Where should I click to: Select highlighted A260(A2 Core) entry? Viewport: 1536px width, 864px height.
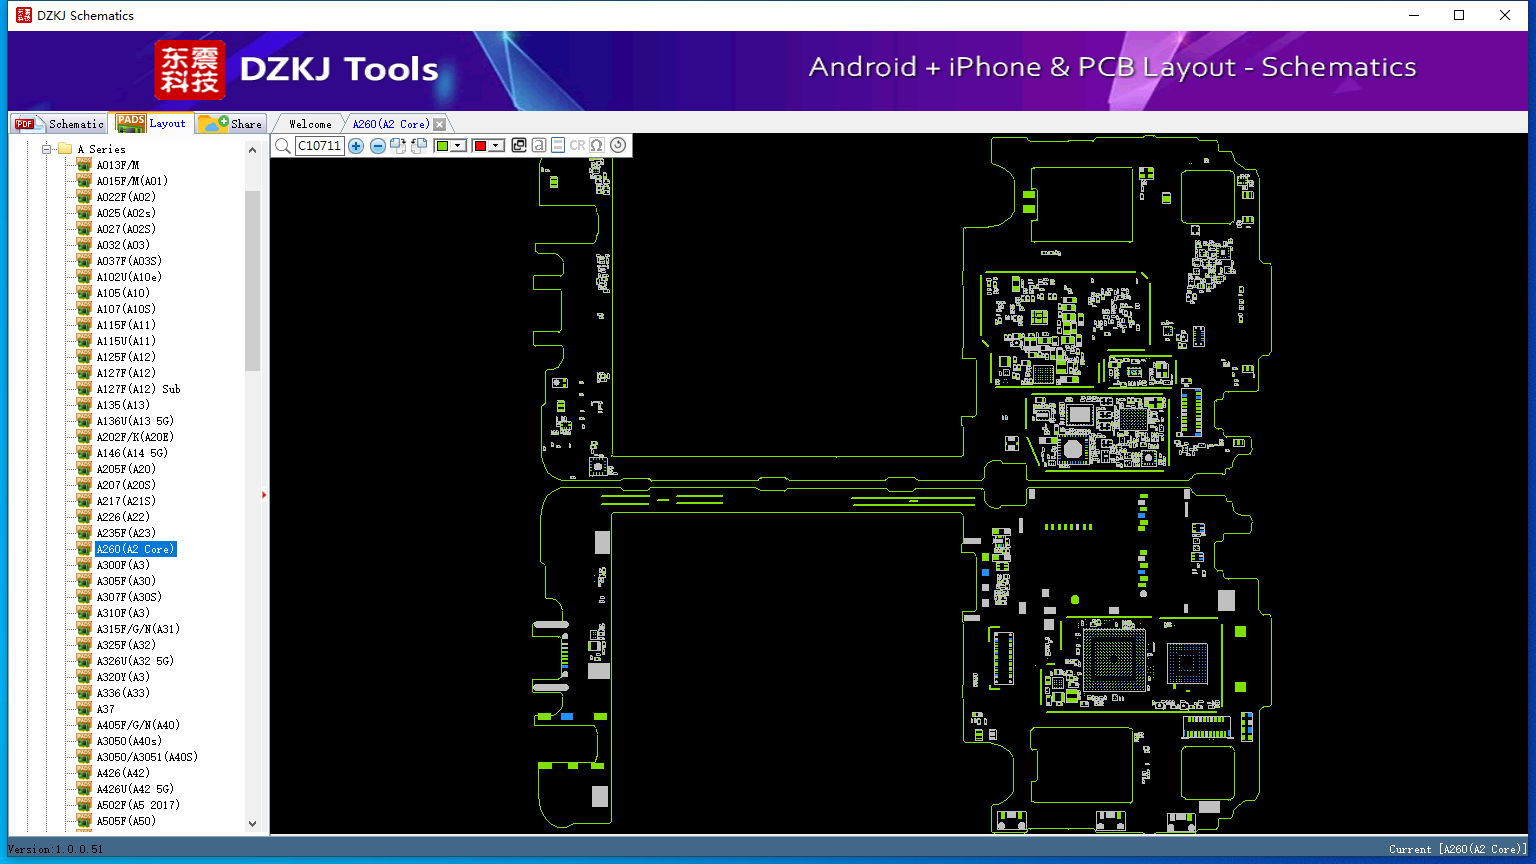pyautogui.click(x=136, y=549)
